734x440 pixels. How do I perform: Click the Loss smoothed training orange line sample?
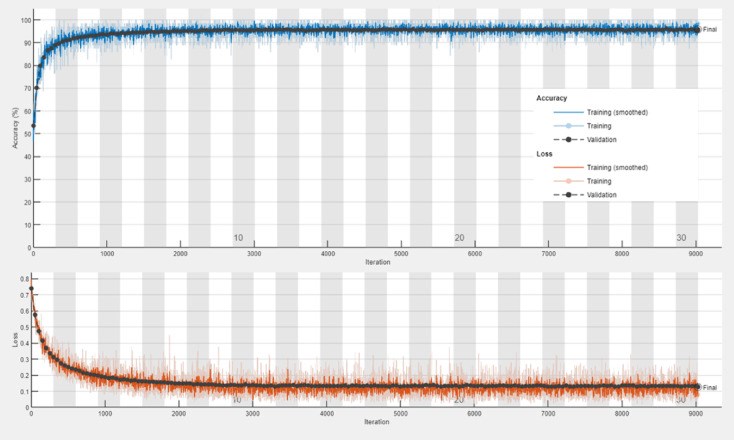tap(568, 167)
